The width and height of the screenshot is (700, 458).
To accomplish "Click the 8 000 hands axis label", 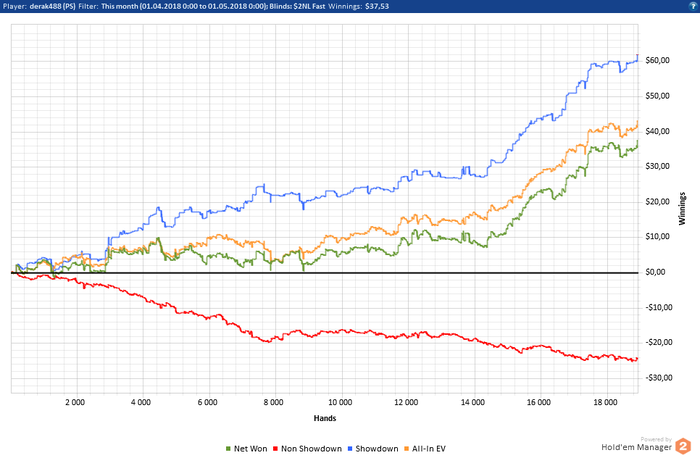I will click(x=274, y=402).
